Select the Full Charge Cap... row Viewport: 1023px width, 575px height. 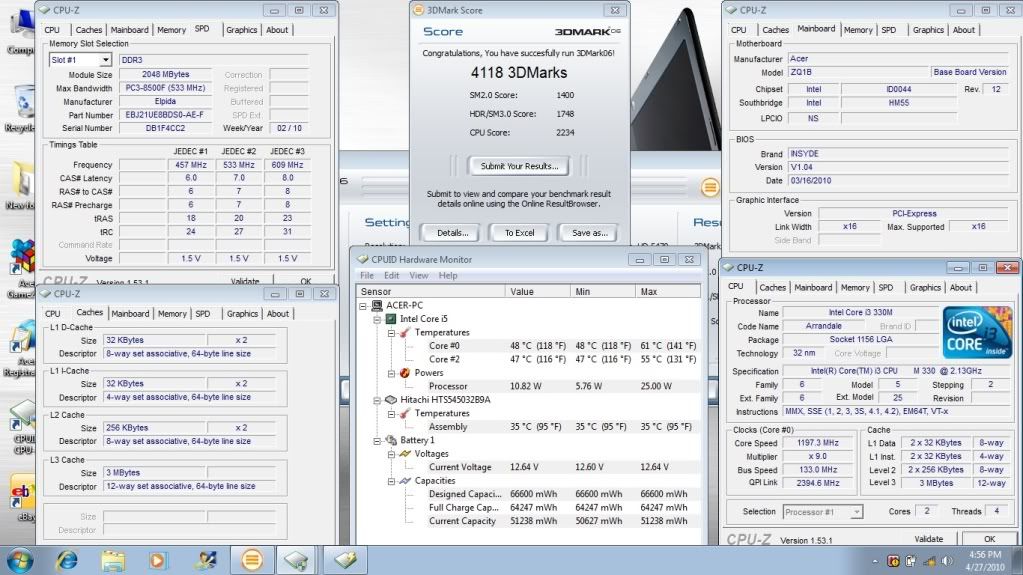[x=528, y=507]
